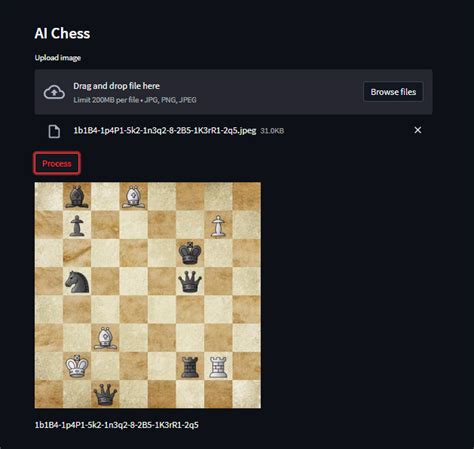
Task: Click the black king piece
Action: pyautogui.click(x=190, y=253)
